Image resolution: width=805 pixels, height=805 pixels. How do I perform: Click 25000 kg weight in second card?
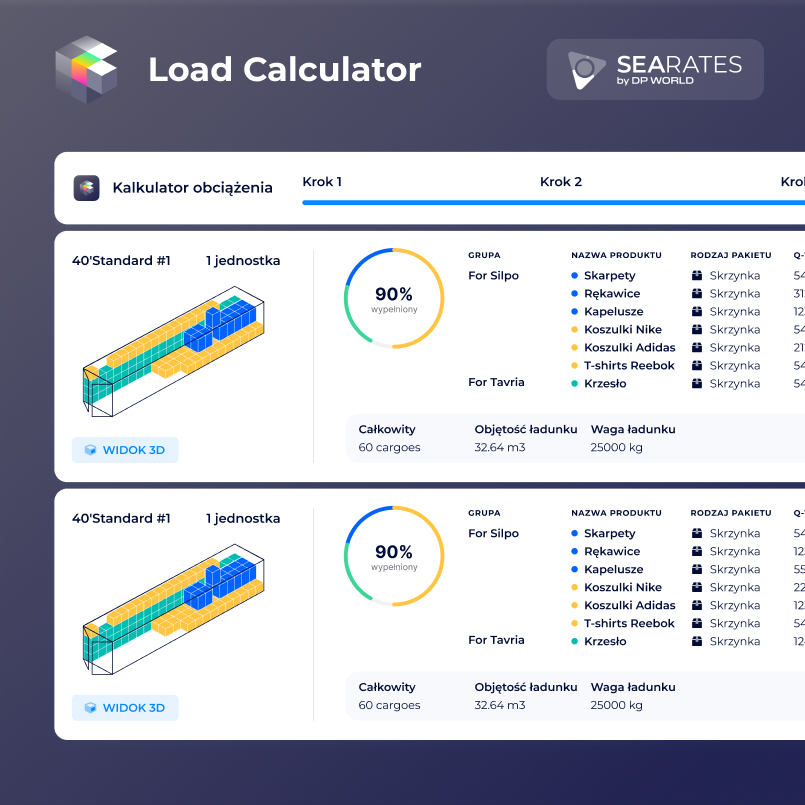(616, 705)
